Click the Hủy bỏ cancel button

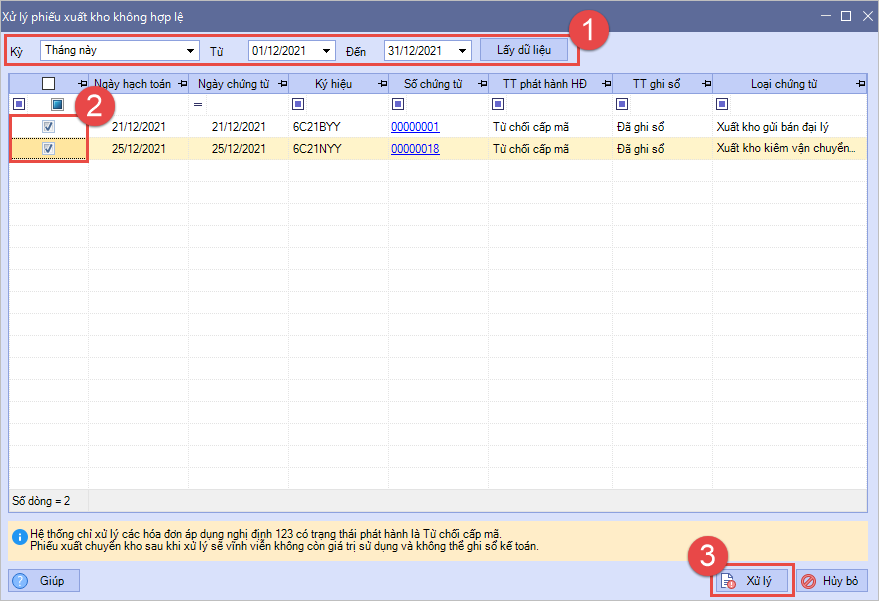[x=832, y=581]
